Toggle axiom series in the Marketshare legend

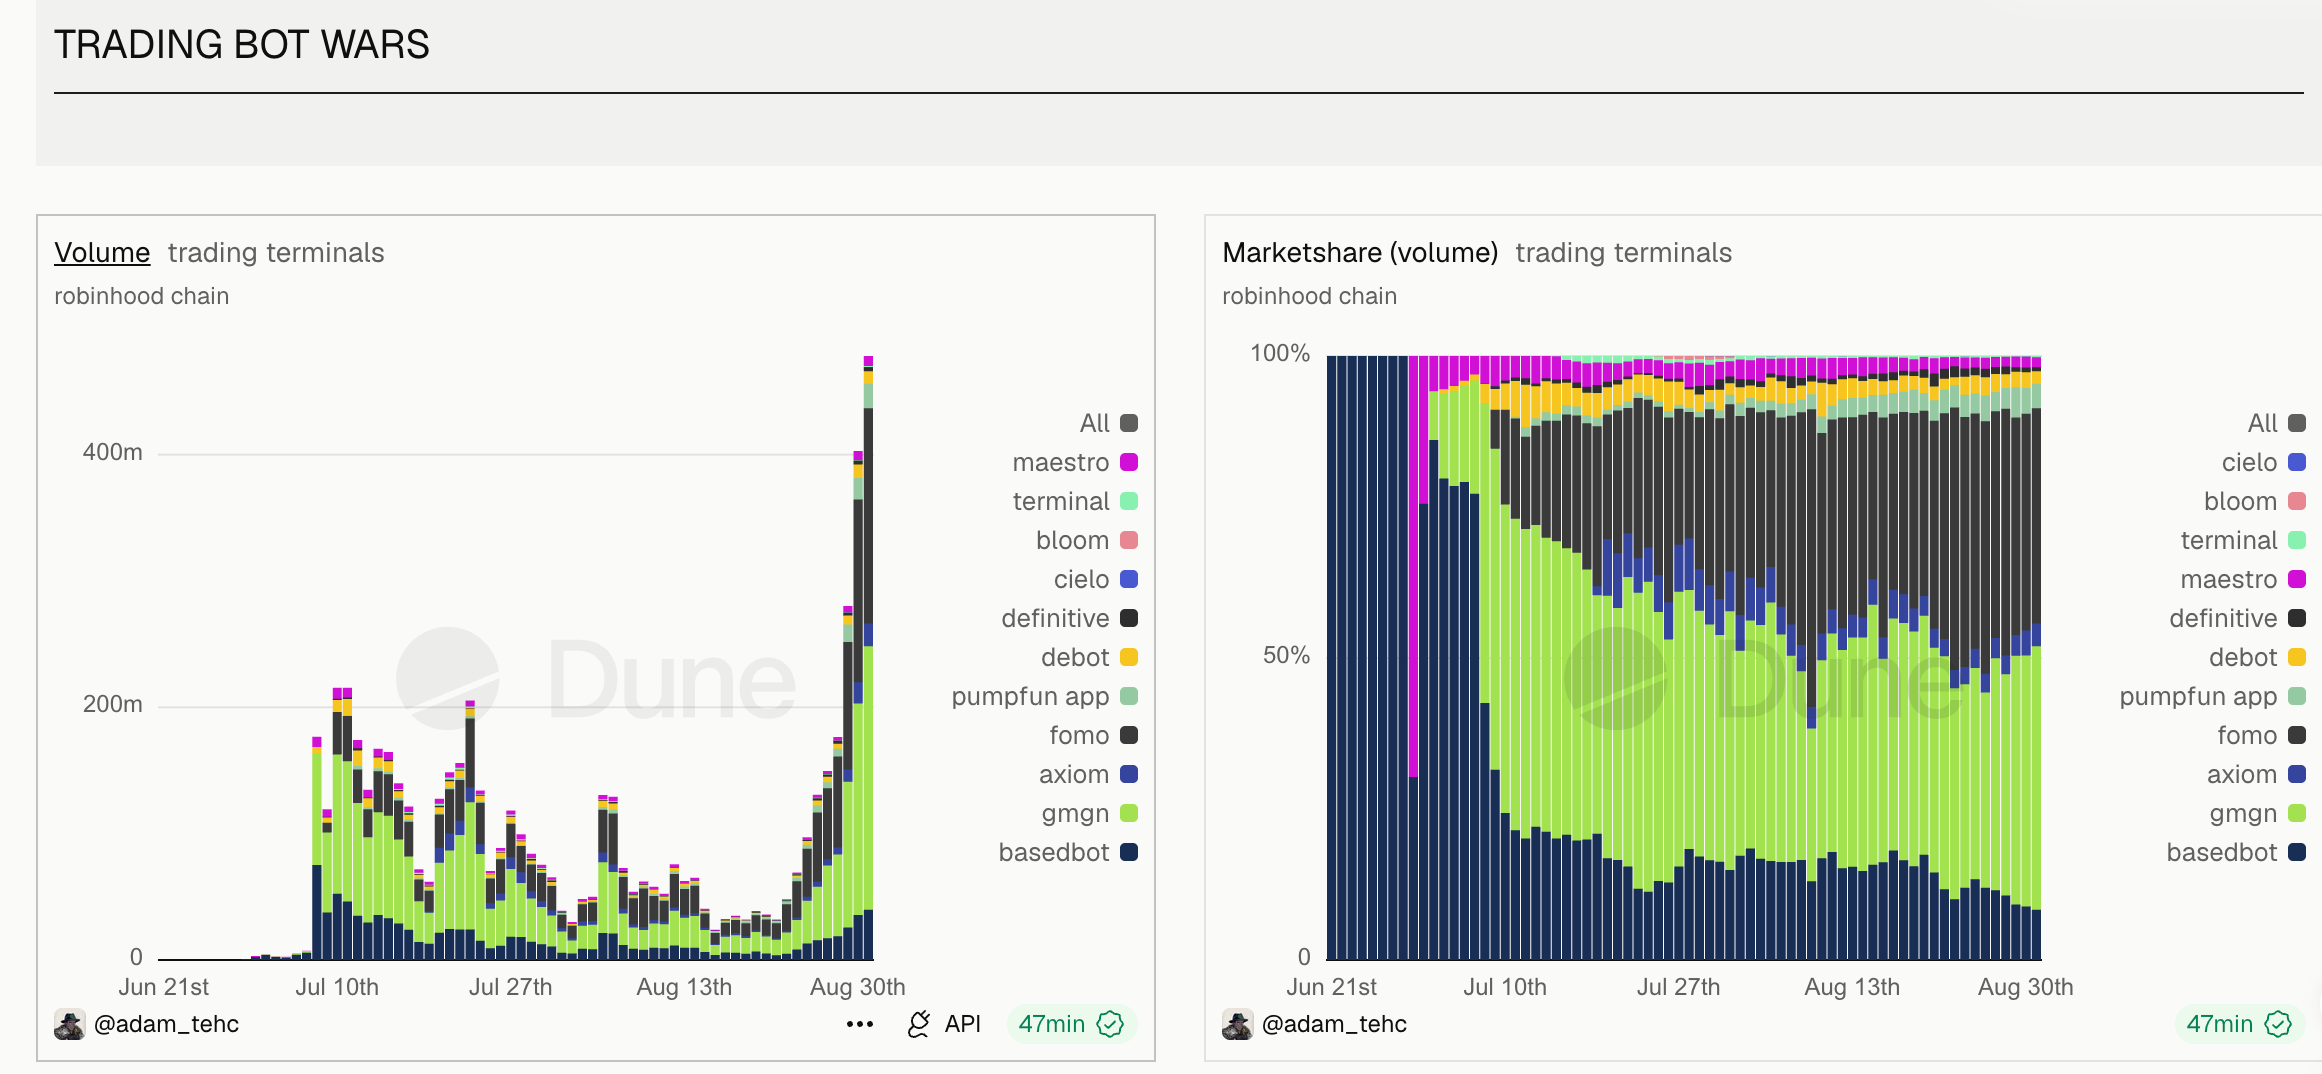(2256, 774)
